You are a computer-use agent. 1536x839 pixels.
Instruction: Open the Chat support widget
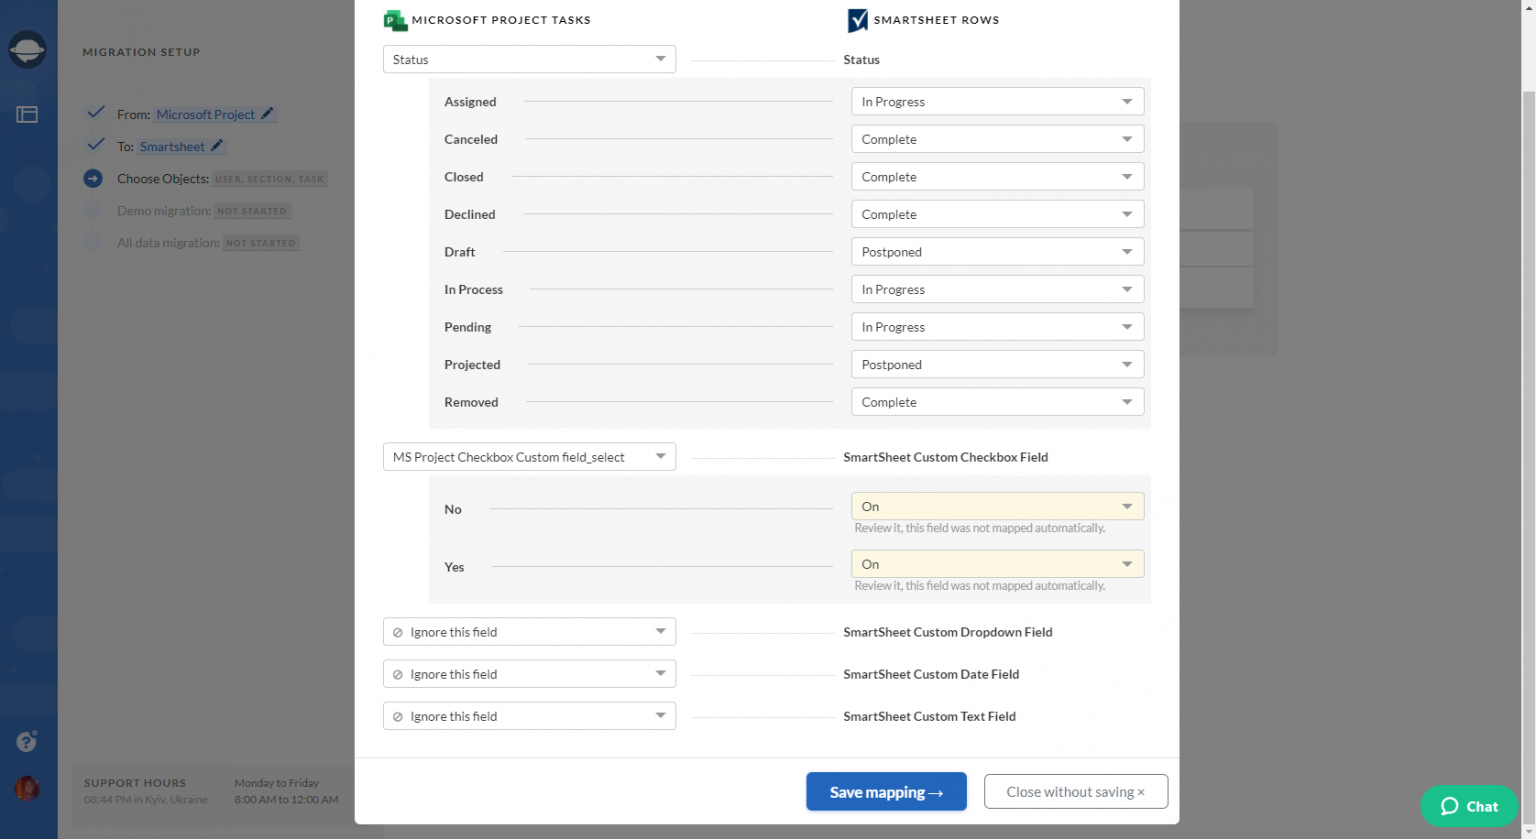coord(1469,807)
